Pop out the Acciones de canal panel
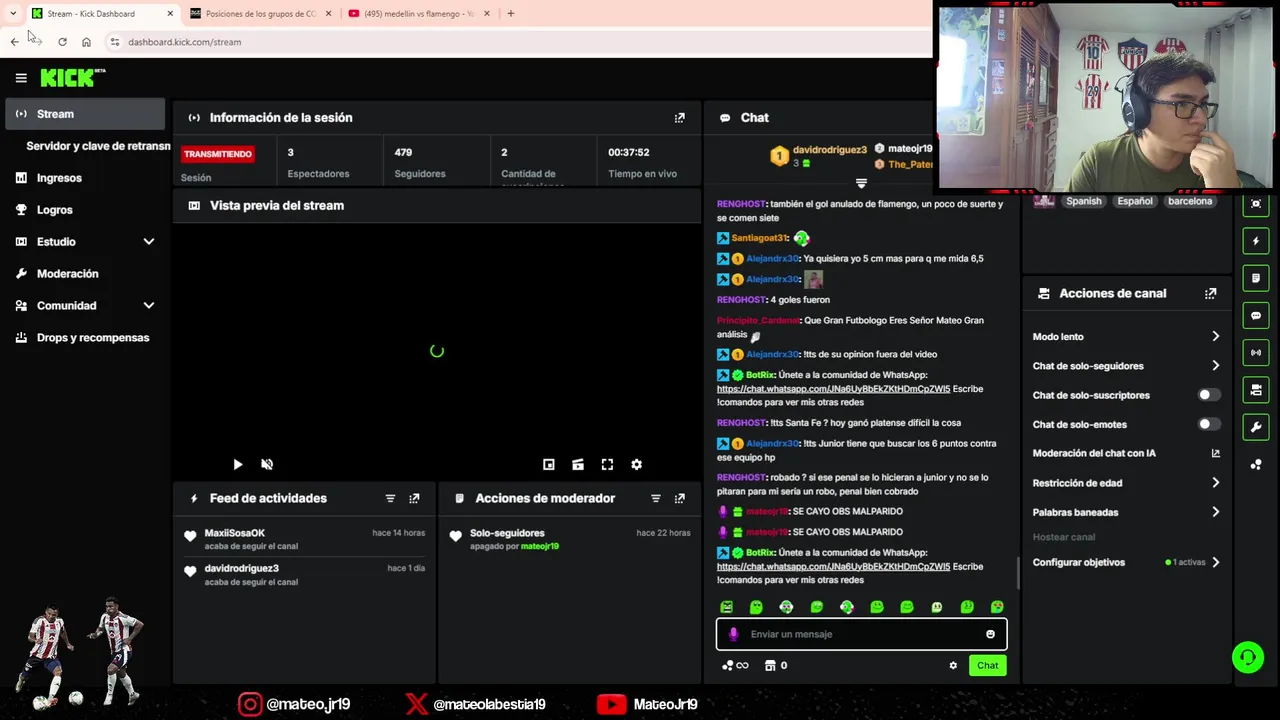 (1211, 294)
